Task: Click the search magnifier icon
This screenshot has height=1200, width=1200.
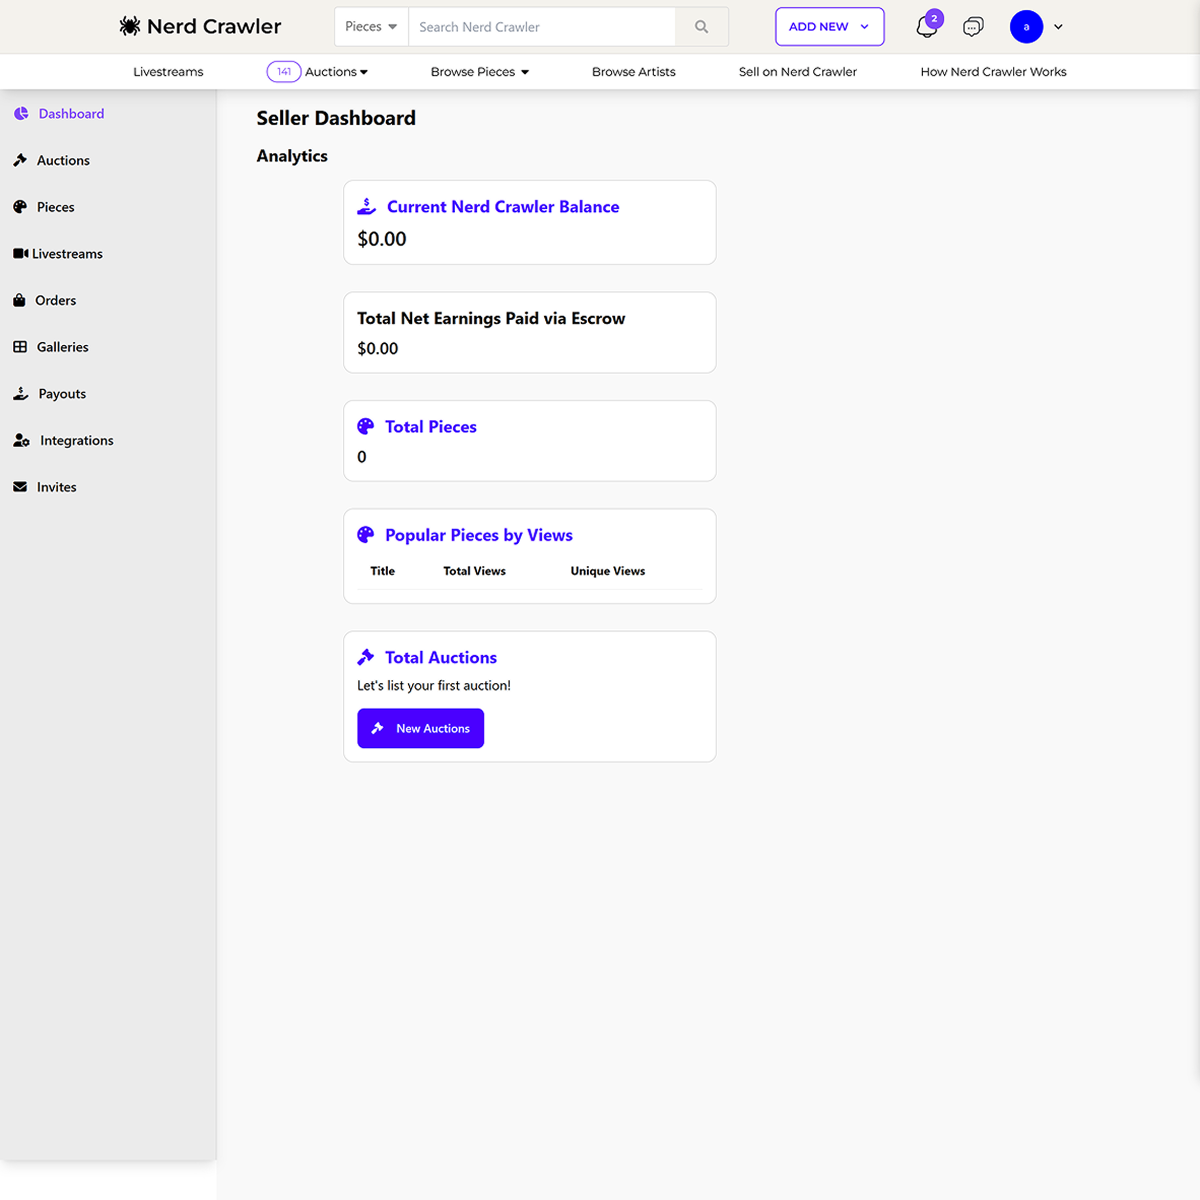Action: (x=700, y=27)
